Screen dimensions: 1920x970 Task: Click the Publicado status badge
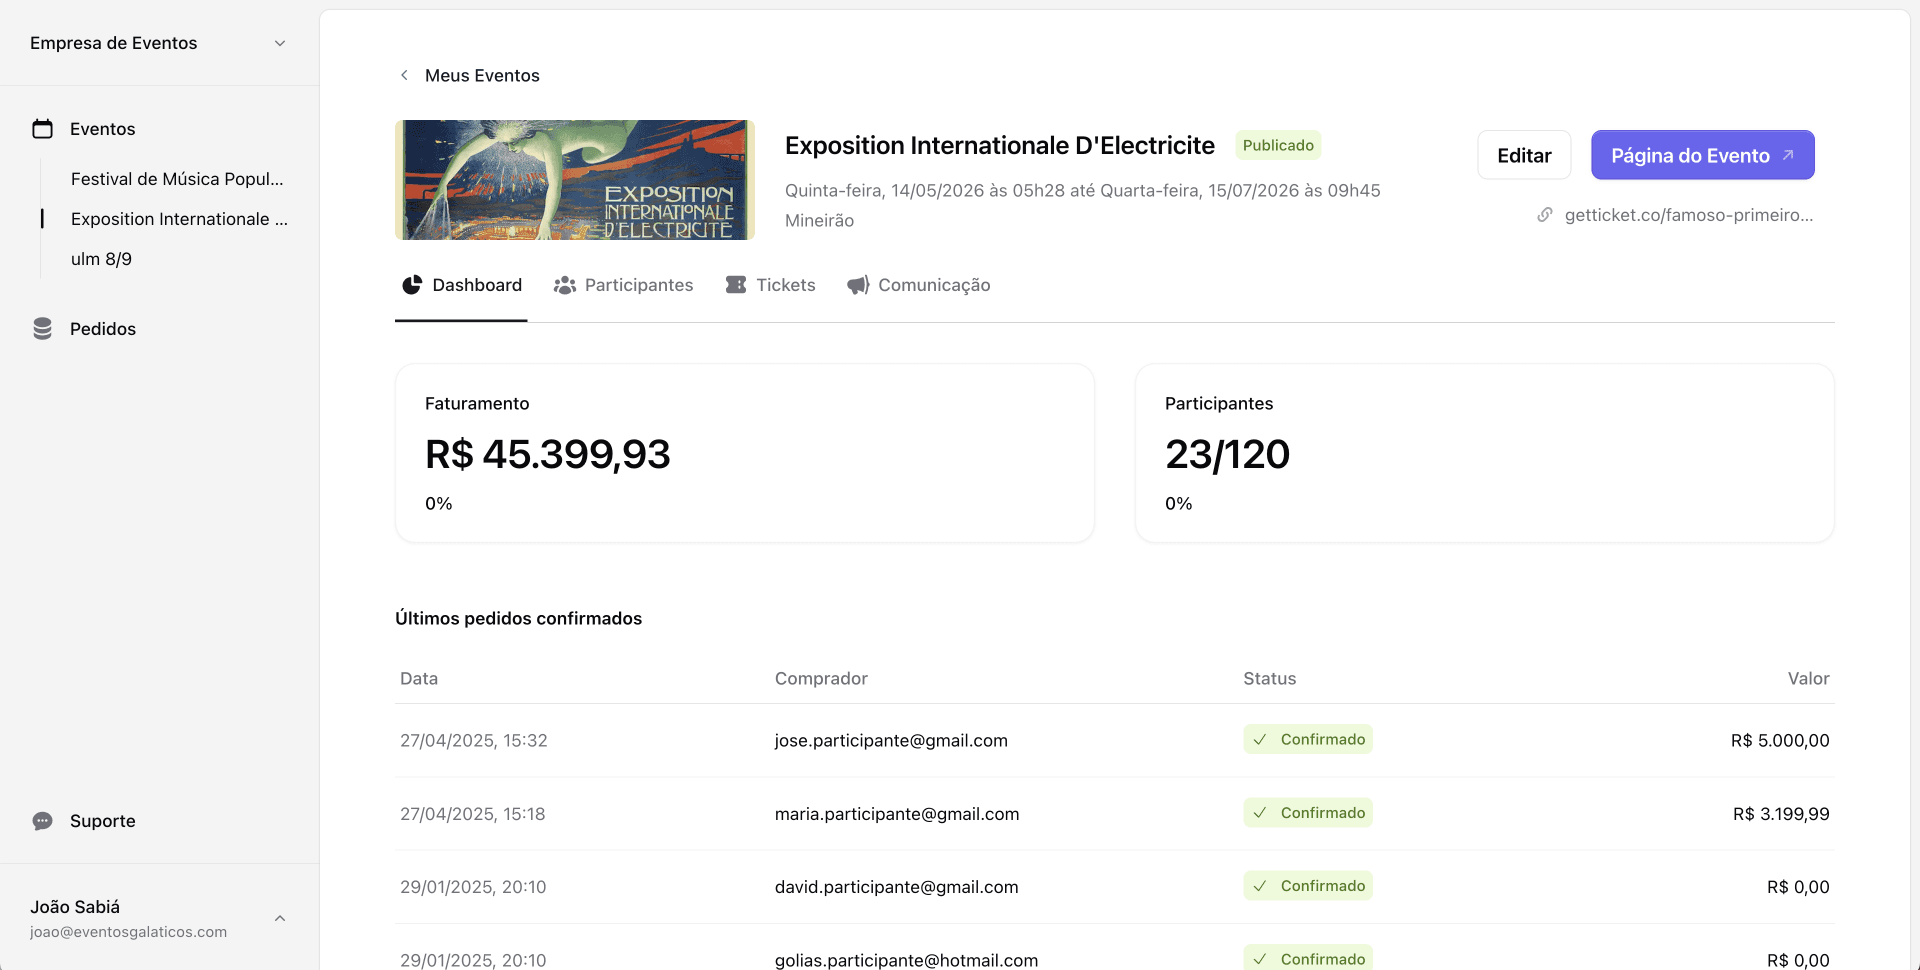[1278, 145]
